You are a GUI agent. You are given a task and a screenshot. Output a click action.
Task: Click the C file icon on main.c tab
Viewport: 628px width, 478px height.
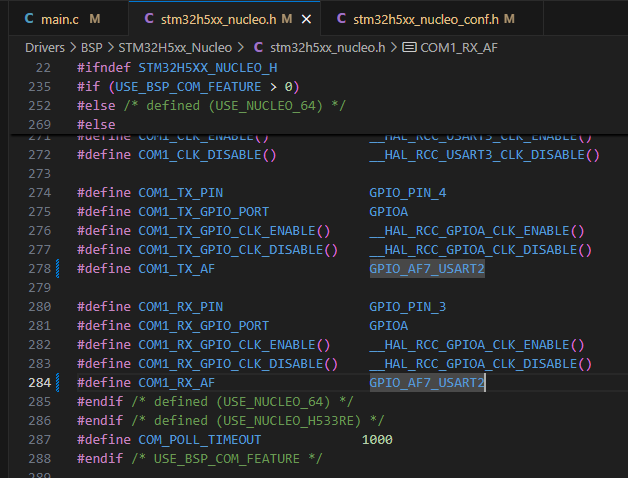click(x=29, y=18)
